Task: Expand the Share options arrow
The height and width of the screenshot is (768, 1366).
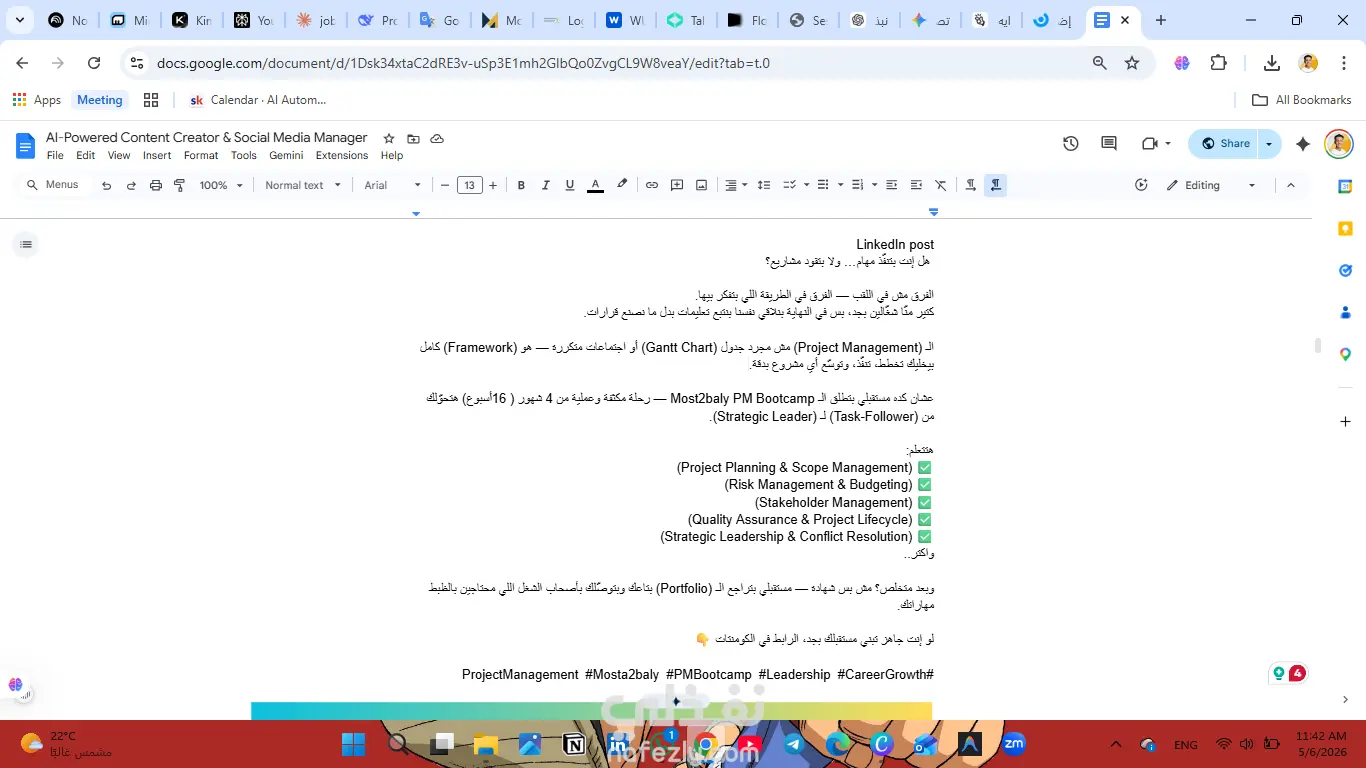Action: [1269, 144]
